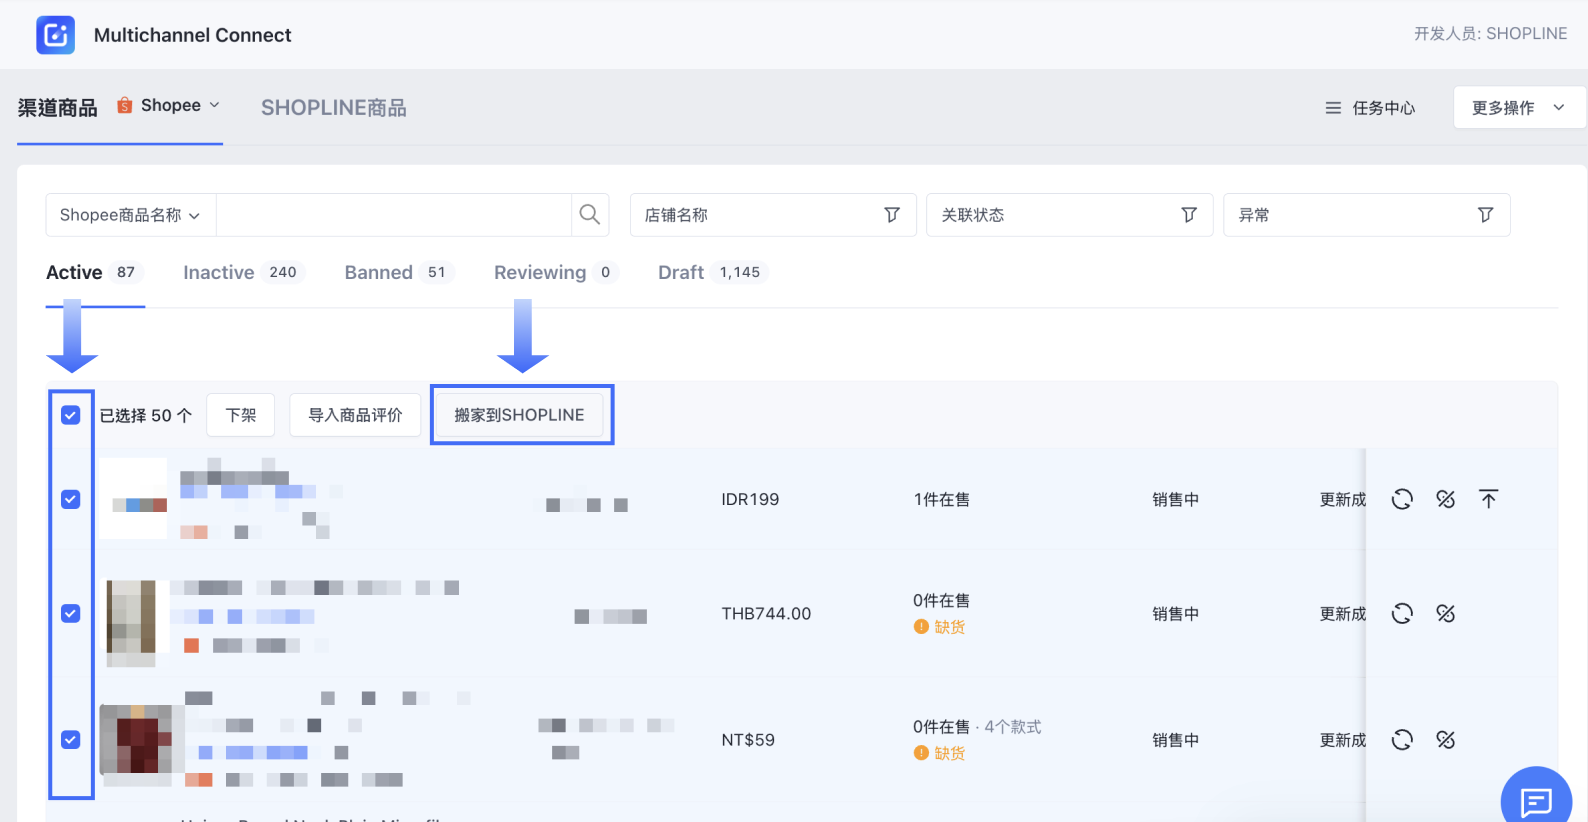Viewport: 1588px width, 822px height.
Task: Uncheck the THB744.00 product checkbox
Action: 70,613
